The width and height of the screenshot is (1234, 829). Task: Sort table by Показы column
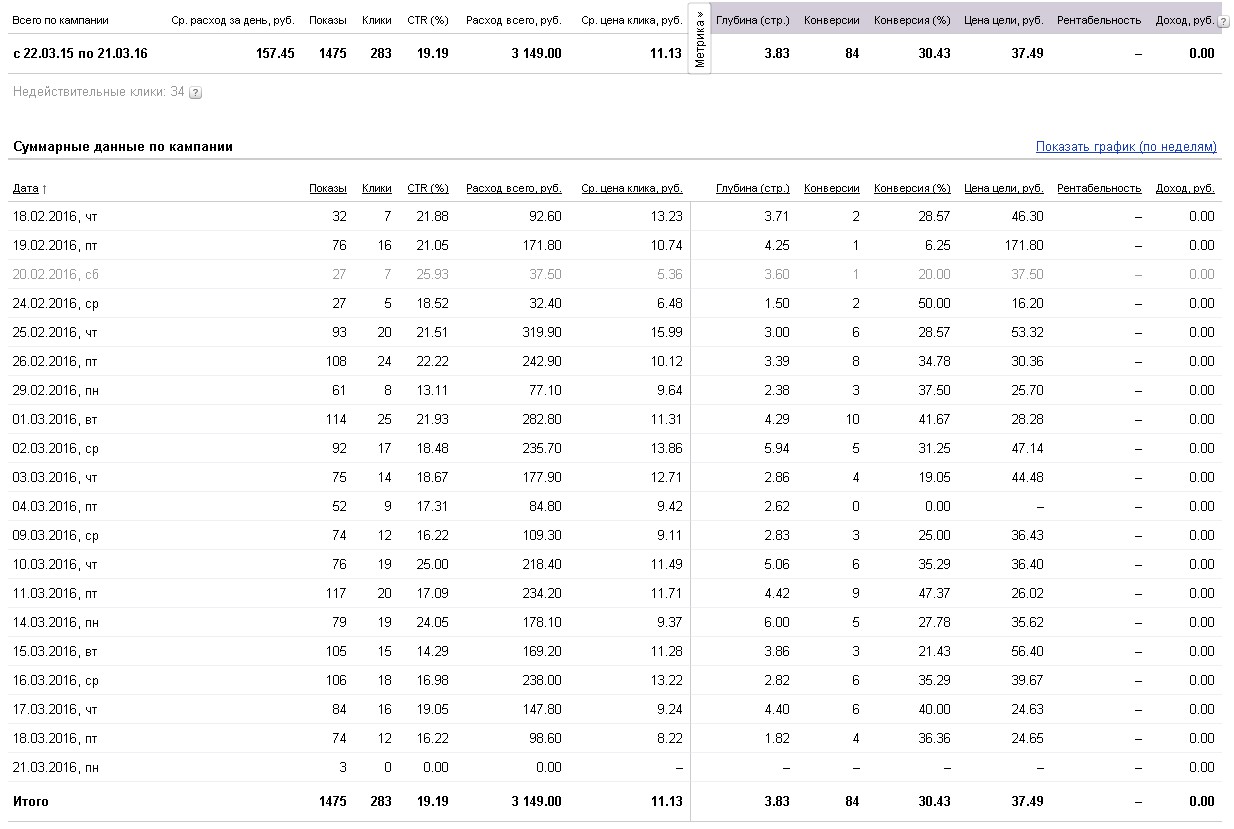(328, 188)
